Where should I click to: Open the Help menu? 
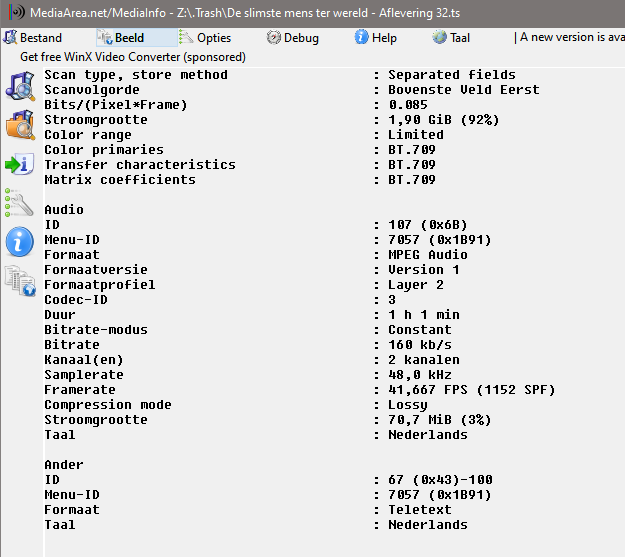[x=376, y=37]
